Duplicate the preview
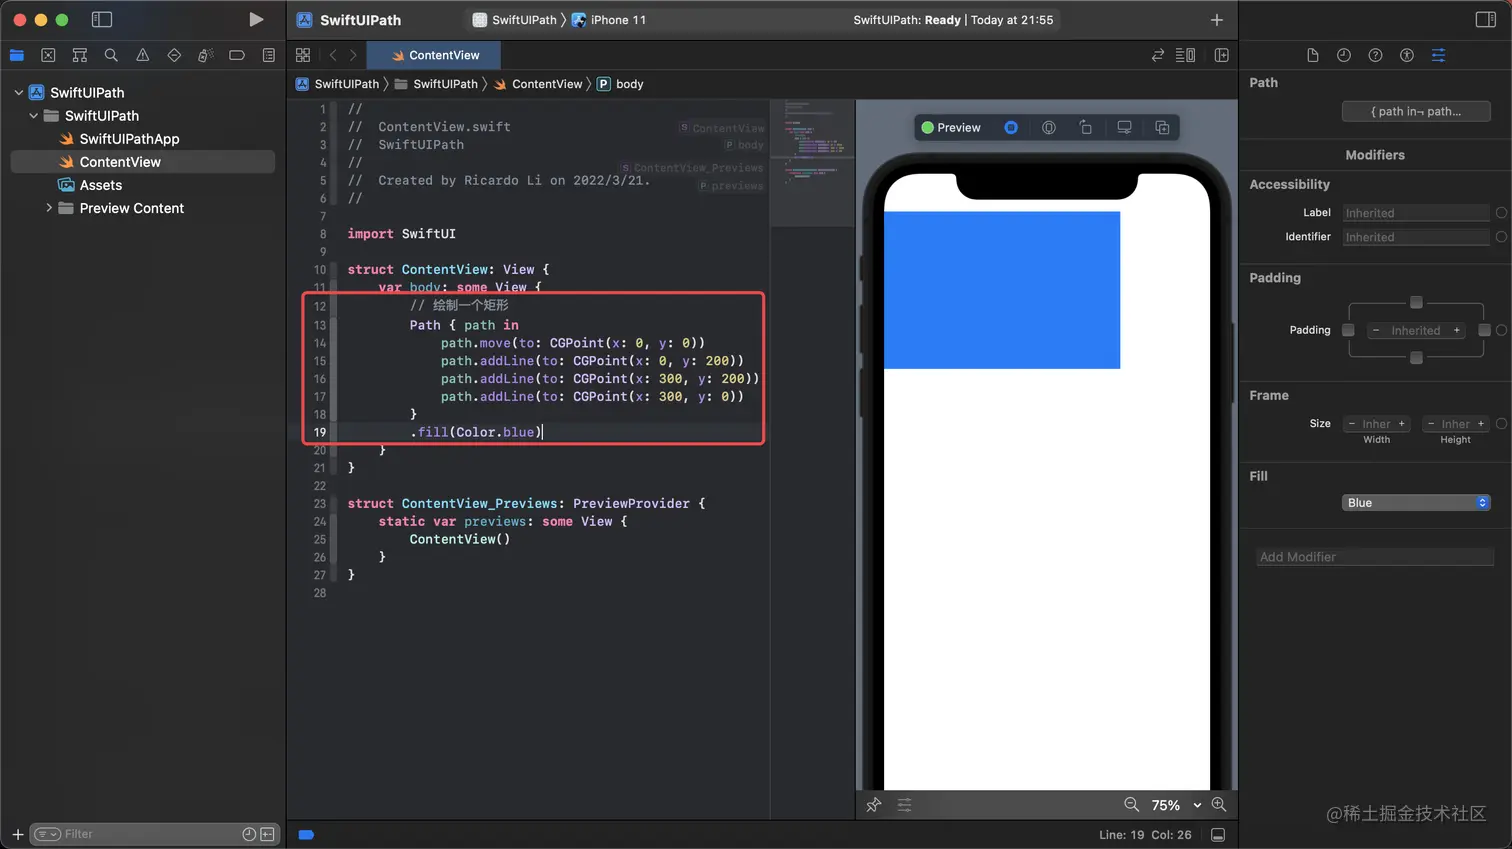The height and width of the screenshot is (849, 1512). [x=1162, y=127]
